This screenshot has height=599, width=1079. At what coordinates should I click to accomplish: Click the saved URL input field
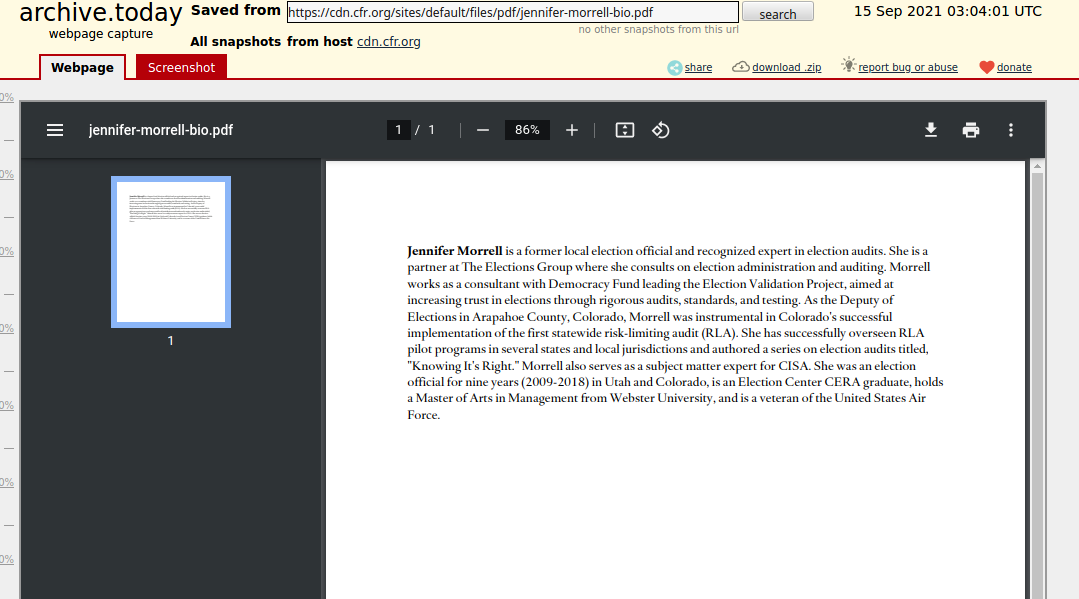(513, 12)
